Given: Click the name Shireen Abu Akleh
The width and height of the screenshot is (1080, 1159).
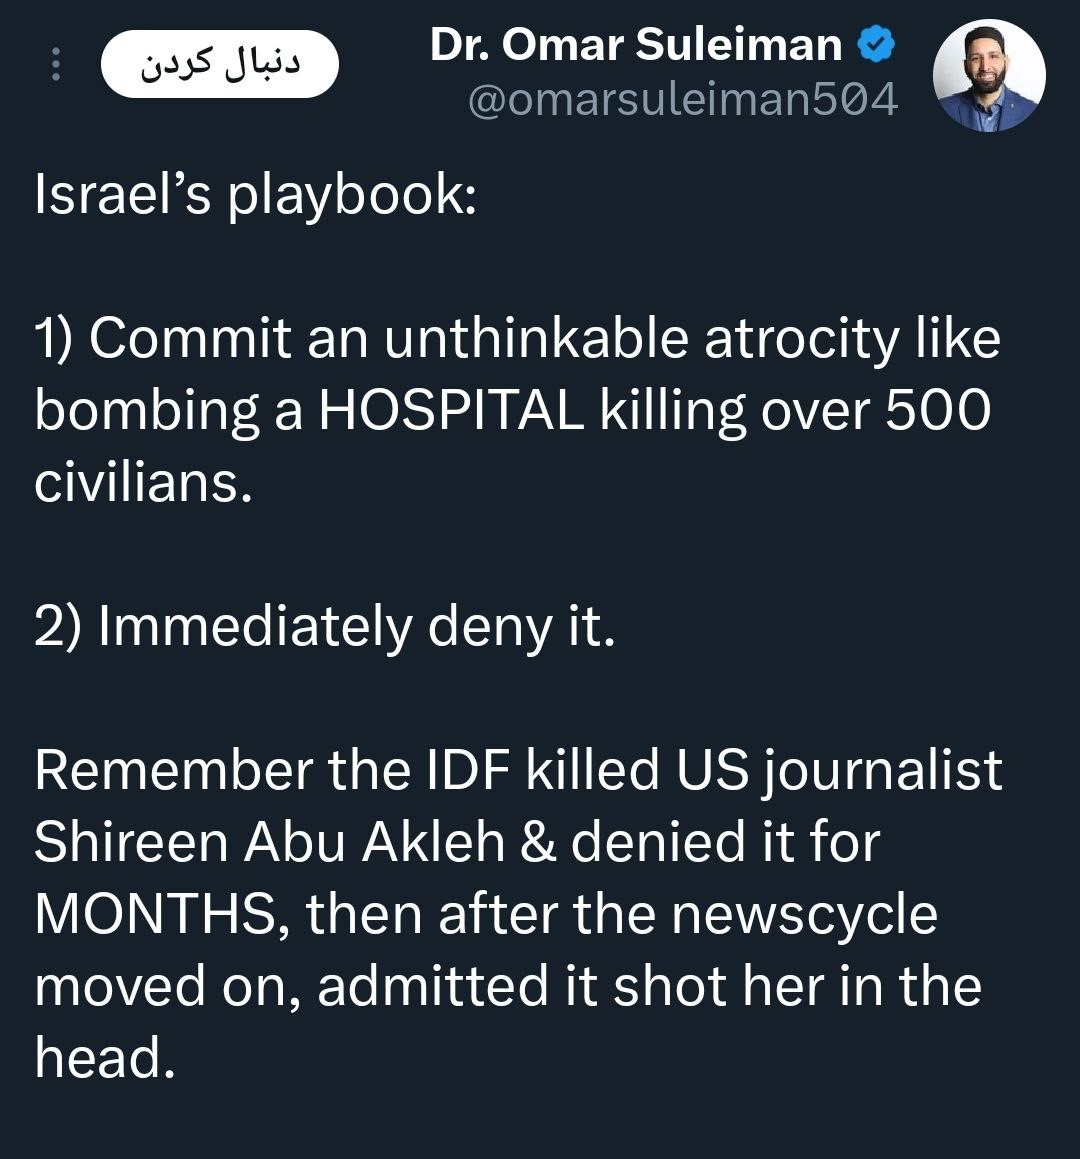Looking at the screenshot, I should tap(269, 842).
